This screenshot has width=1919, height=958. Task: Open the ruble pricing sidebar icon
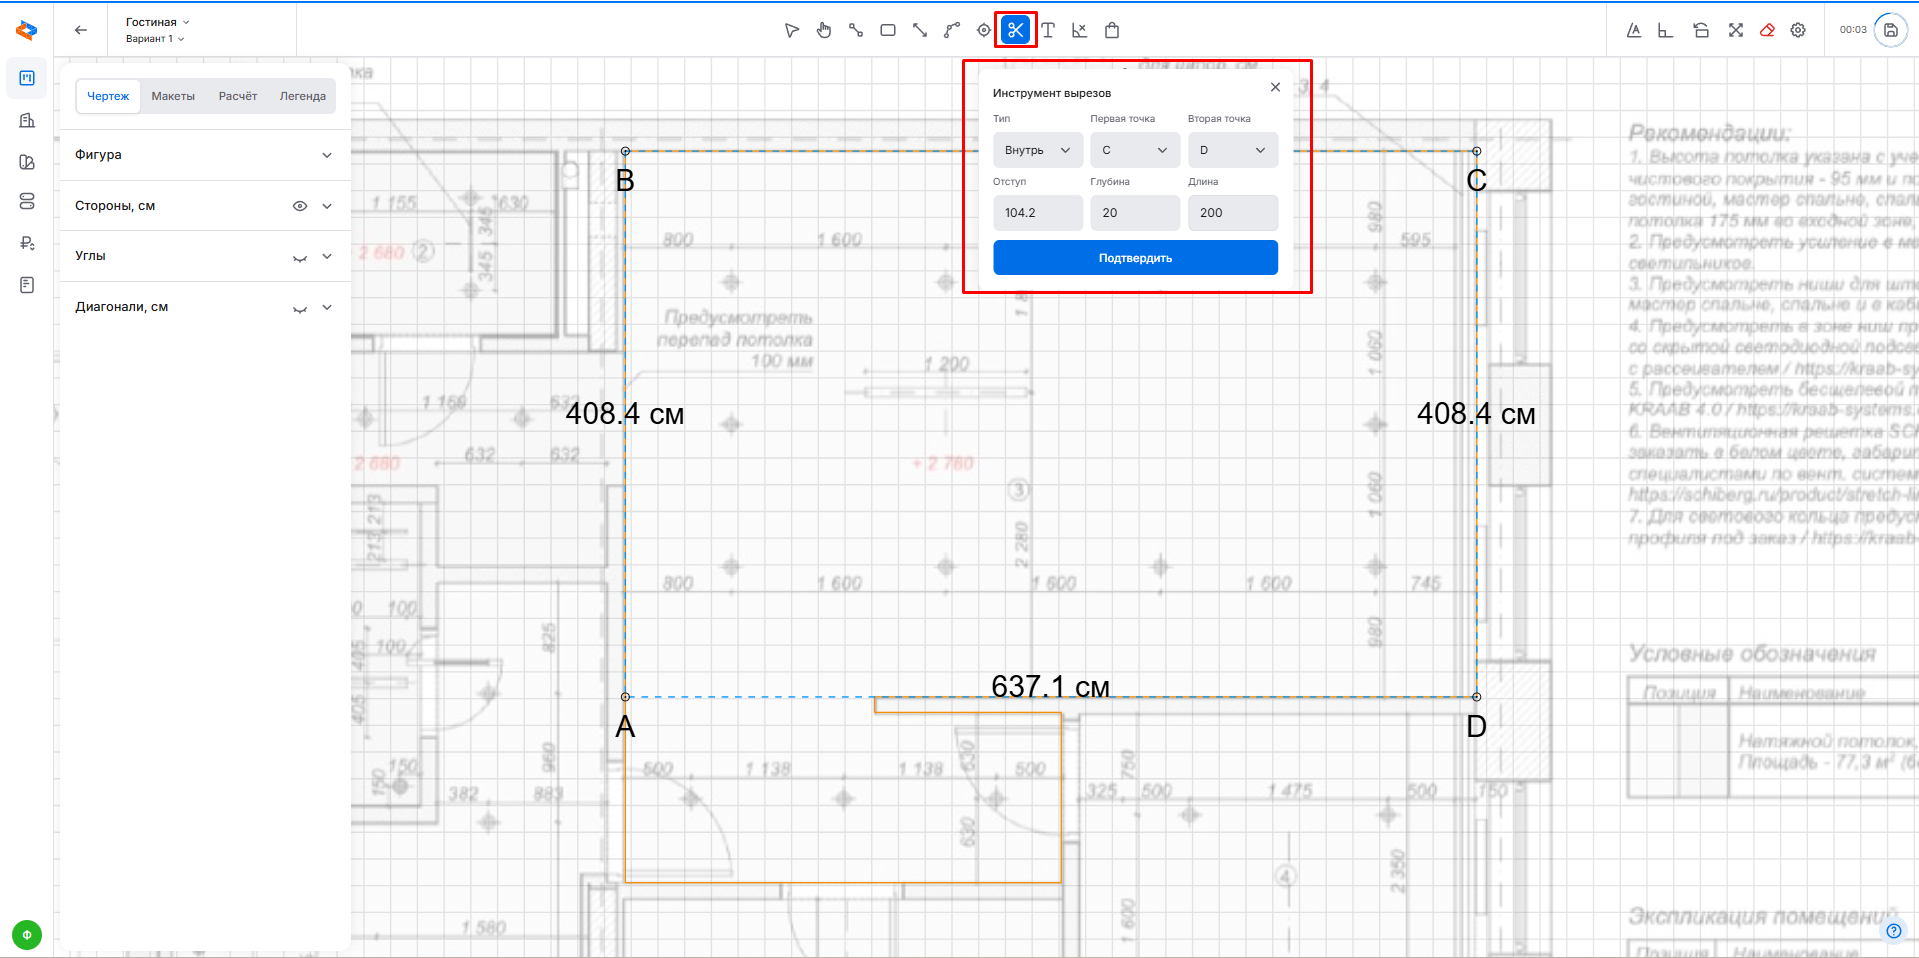click(27, 243)
